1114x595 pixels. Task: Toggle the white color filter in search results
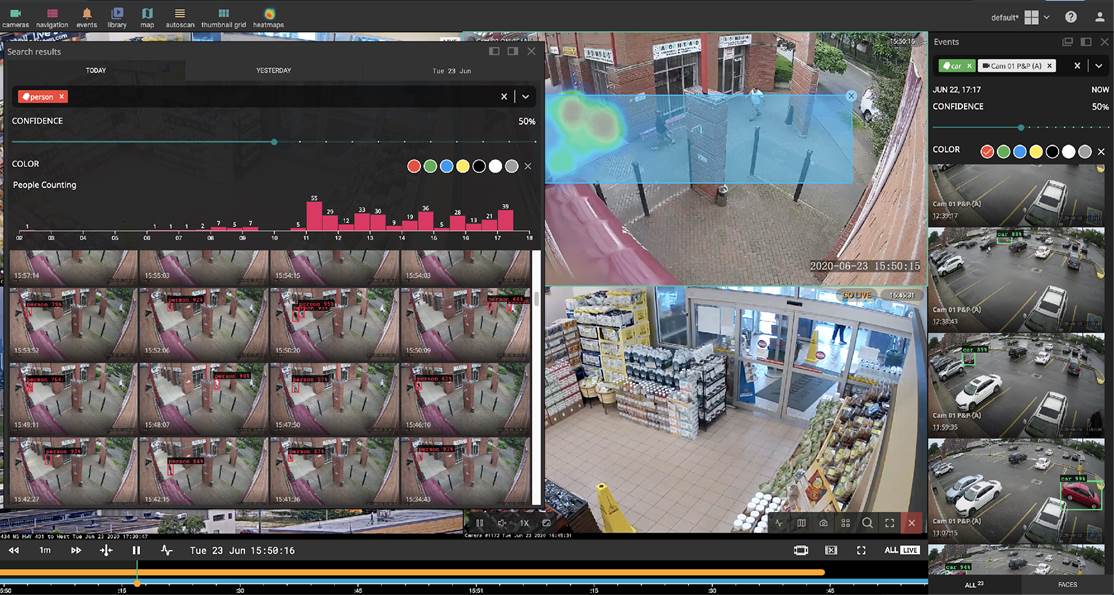tap(495, 166)
